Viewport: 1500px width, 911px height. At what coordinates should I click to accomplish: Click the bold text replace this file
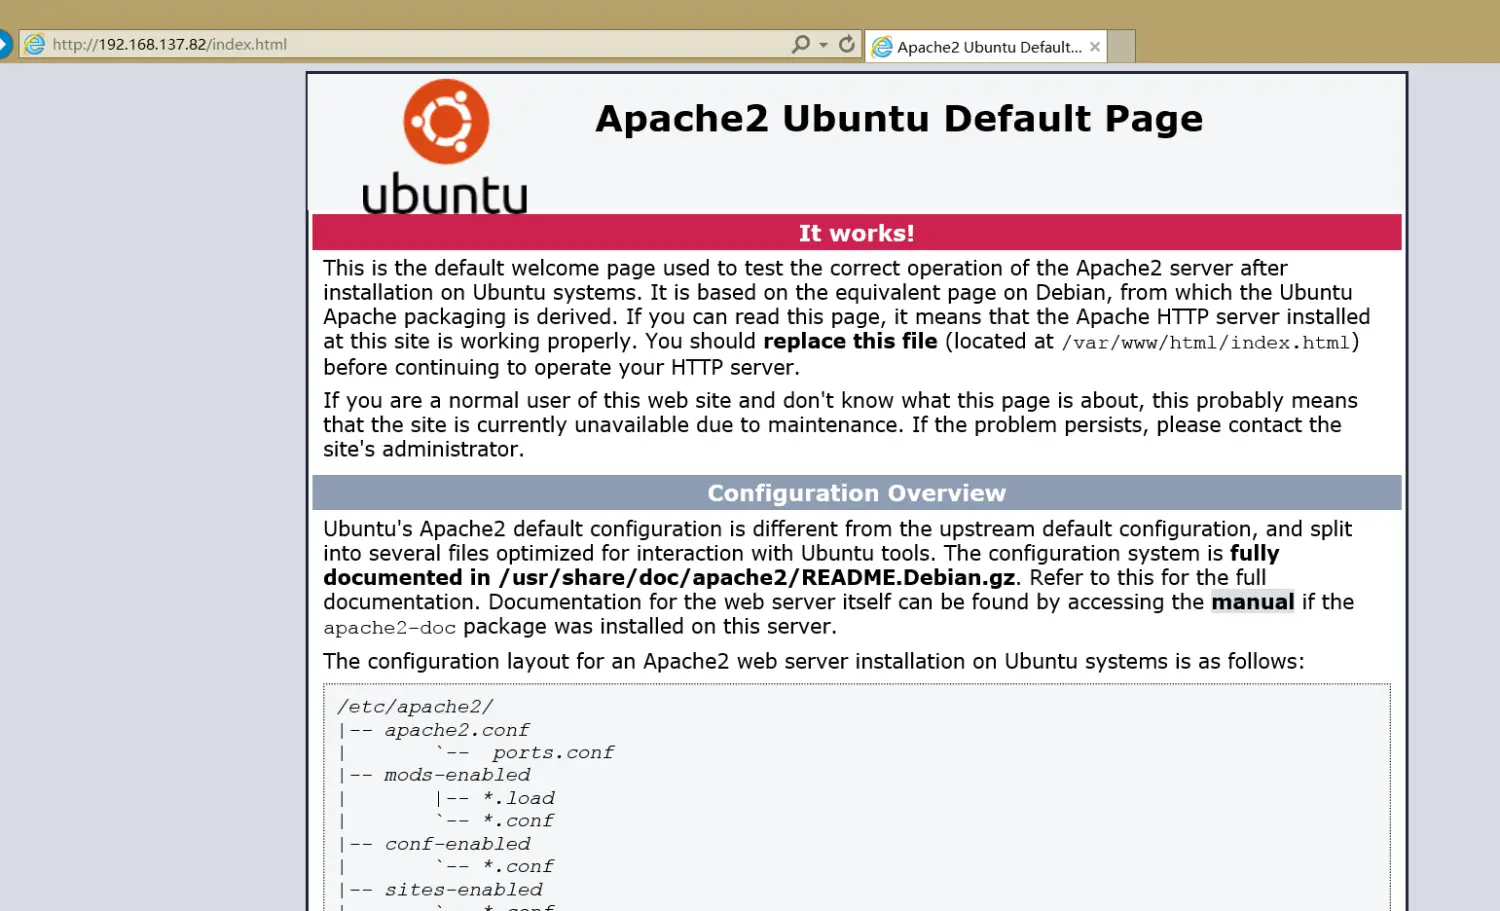[x=850, y=341]
